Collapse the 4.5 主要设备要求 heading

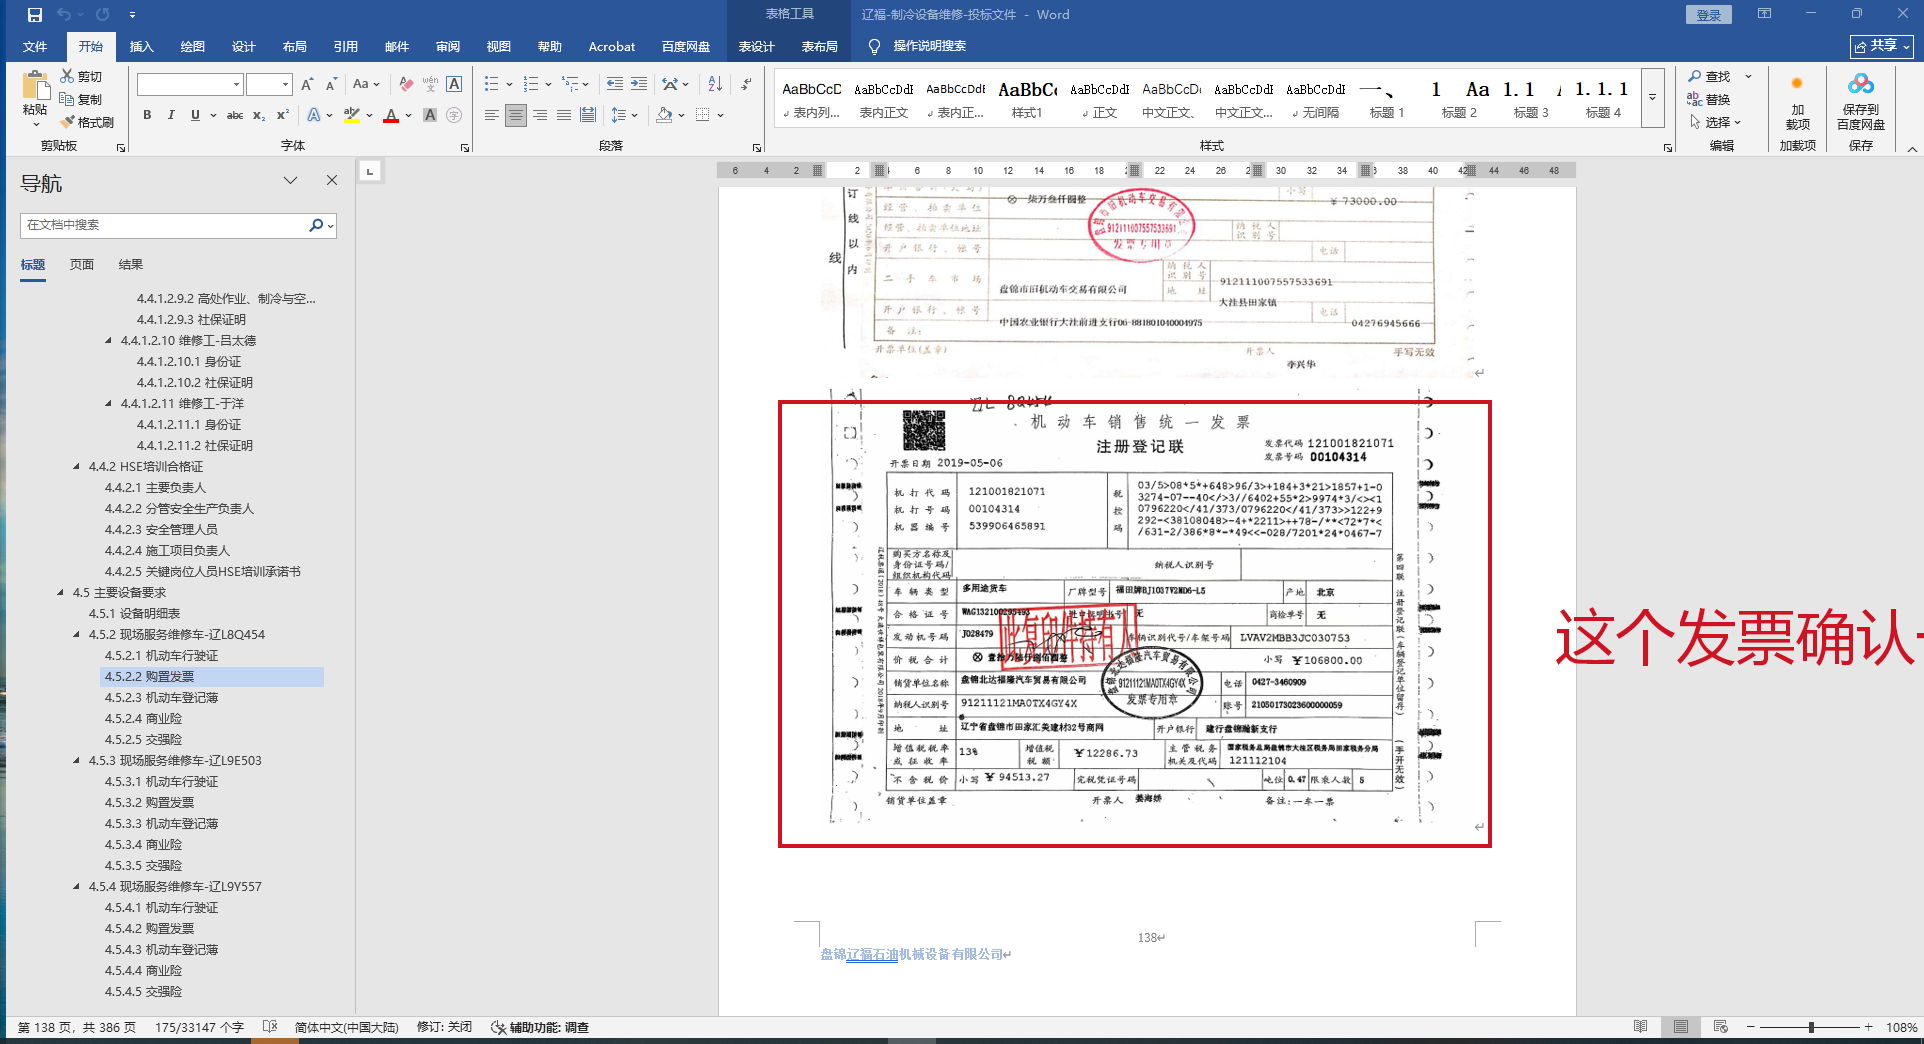click(61, 593)
